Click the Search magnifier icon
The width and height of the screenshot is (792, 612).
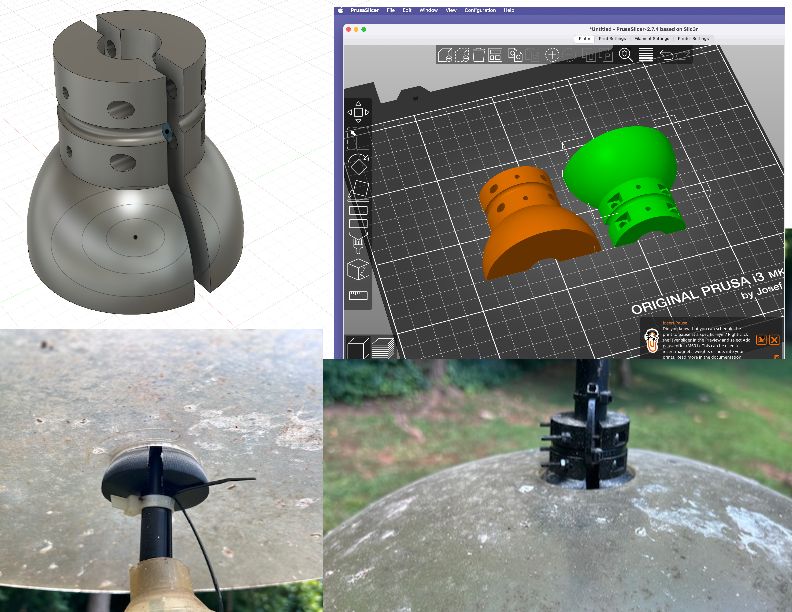tap(625, 55)
